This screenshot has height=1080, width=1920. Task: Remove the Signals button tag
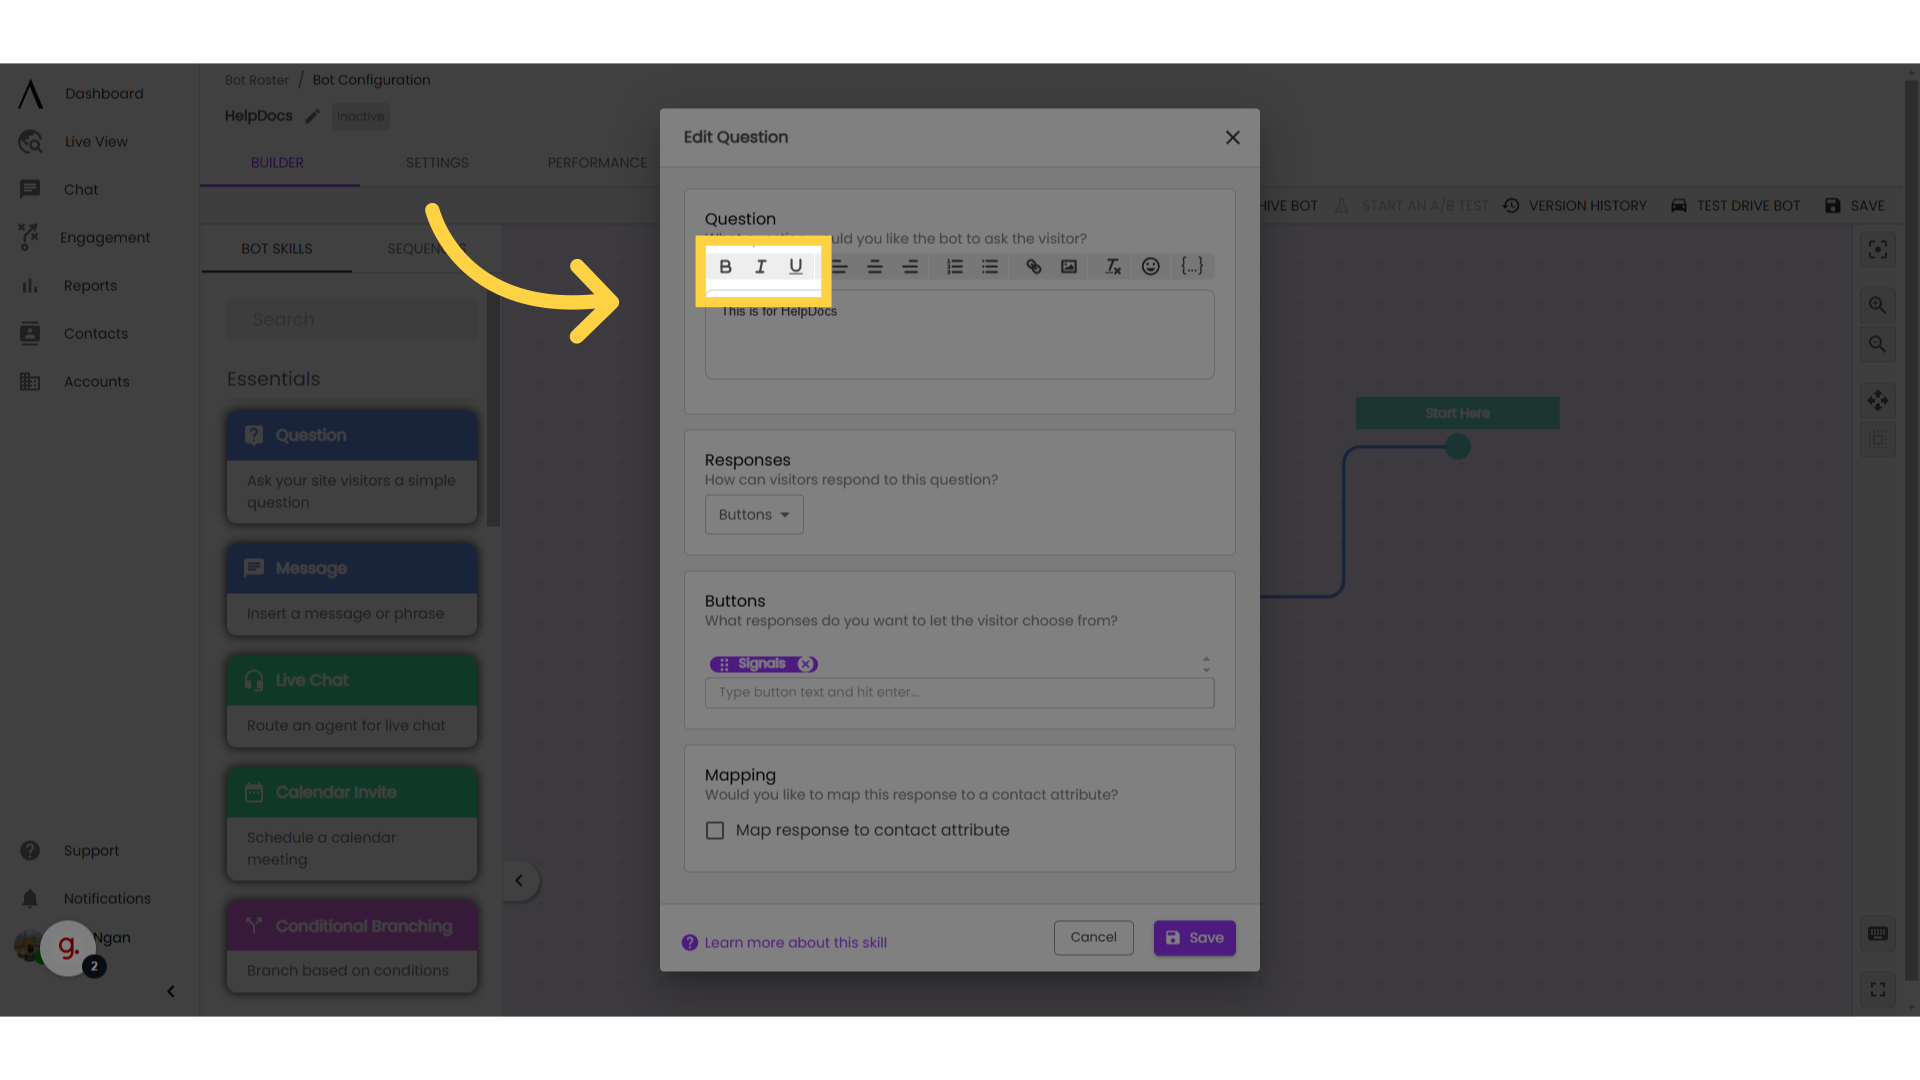click(x=806, y=664)
